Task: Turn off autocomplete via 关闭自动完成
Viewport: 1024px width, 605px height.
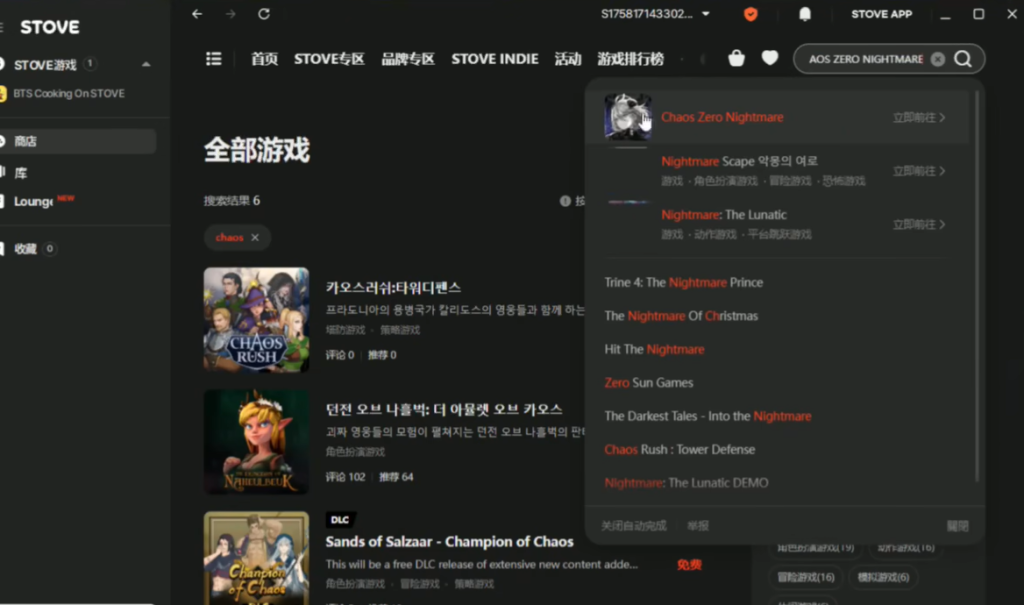Action: (633, 526)
